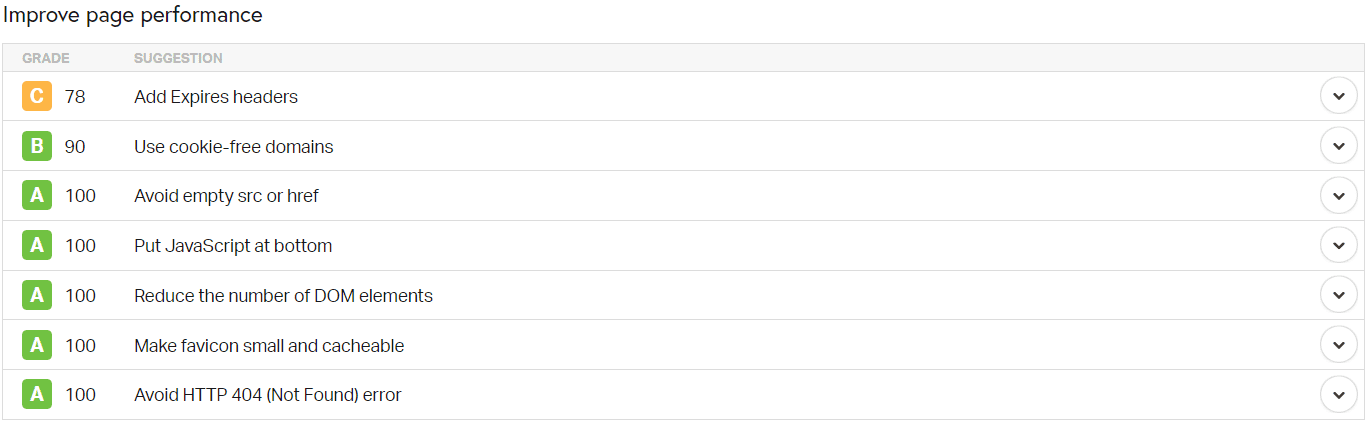
Task: Expand Avoid empty src or href details
Action: point(1338,196)
